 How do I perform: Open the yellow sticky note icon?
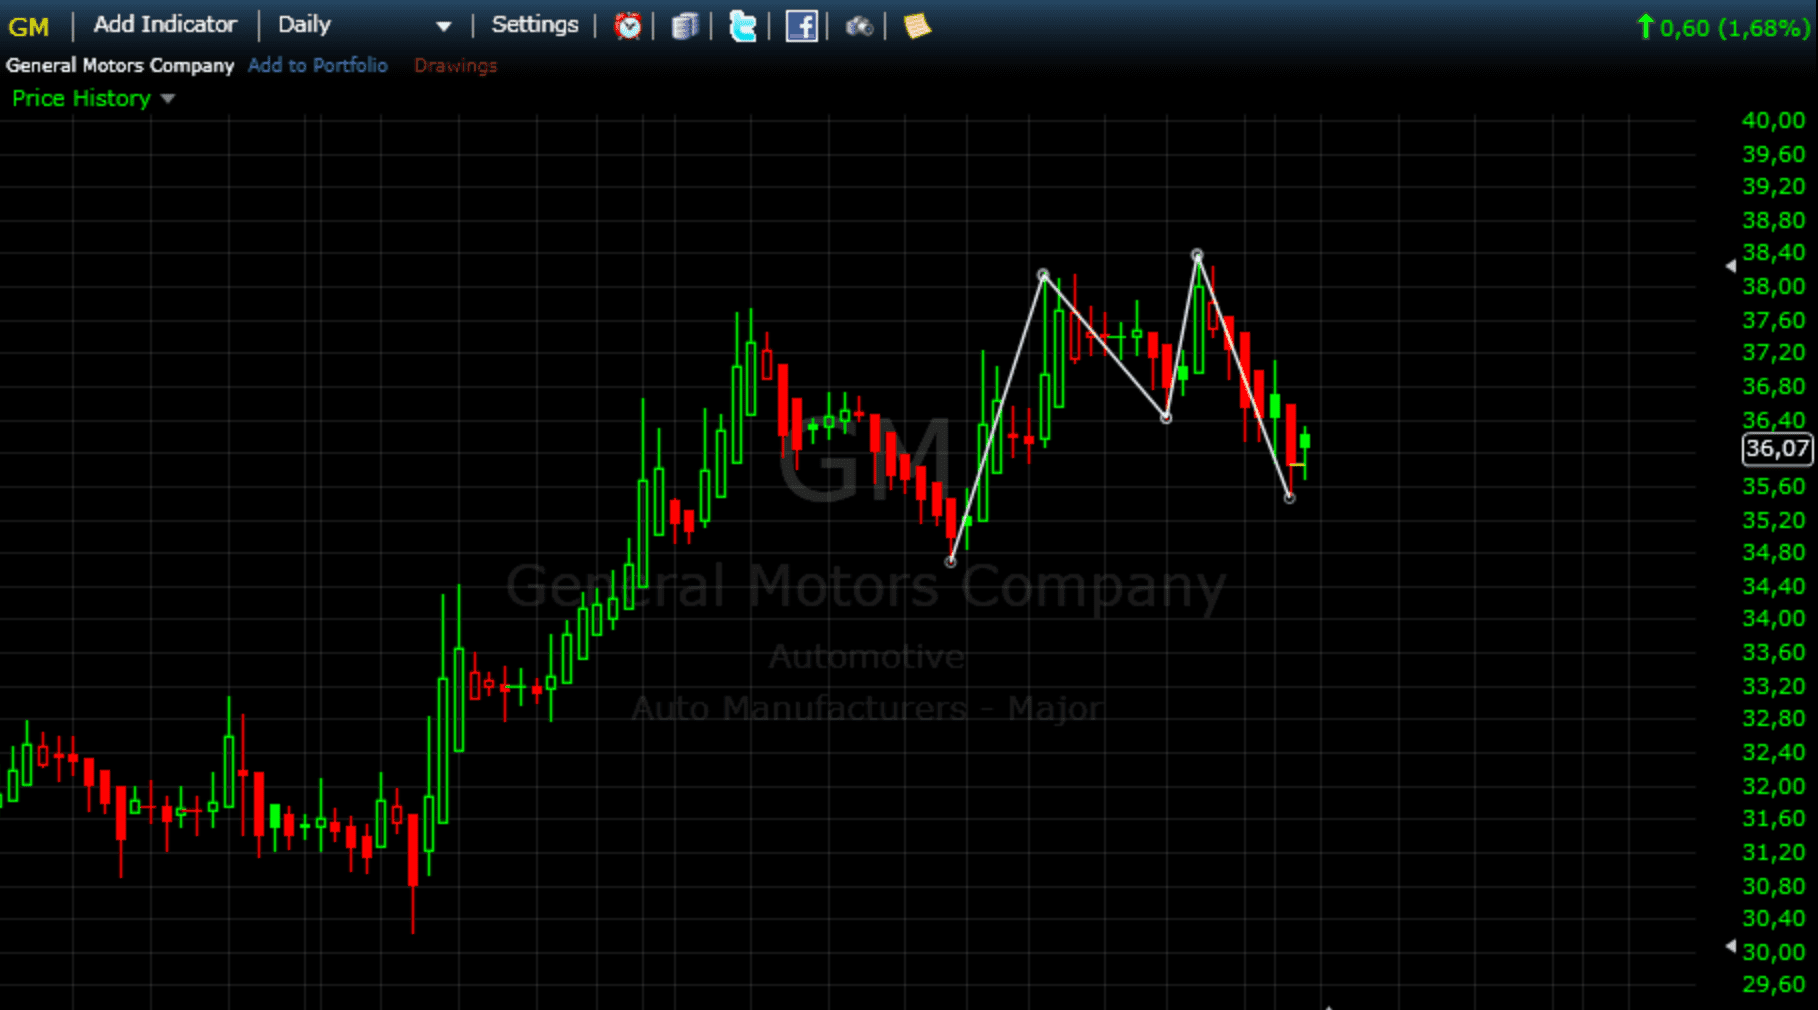pyautogui.click(x=917, y=26)
